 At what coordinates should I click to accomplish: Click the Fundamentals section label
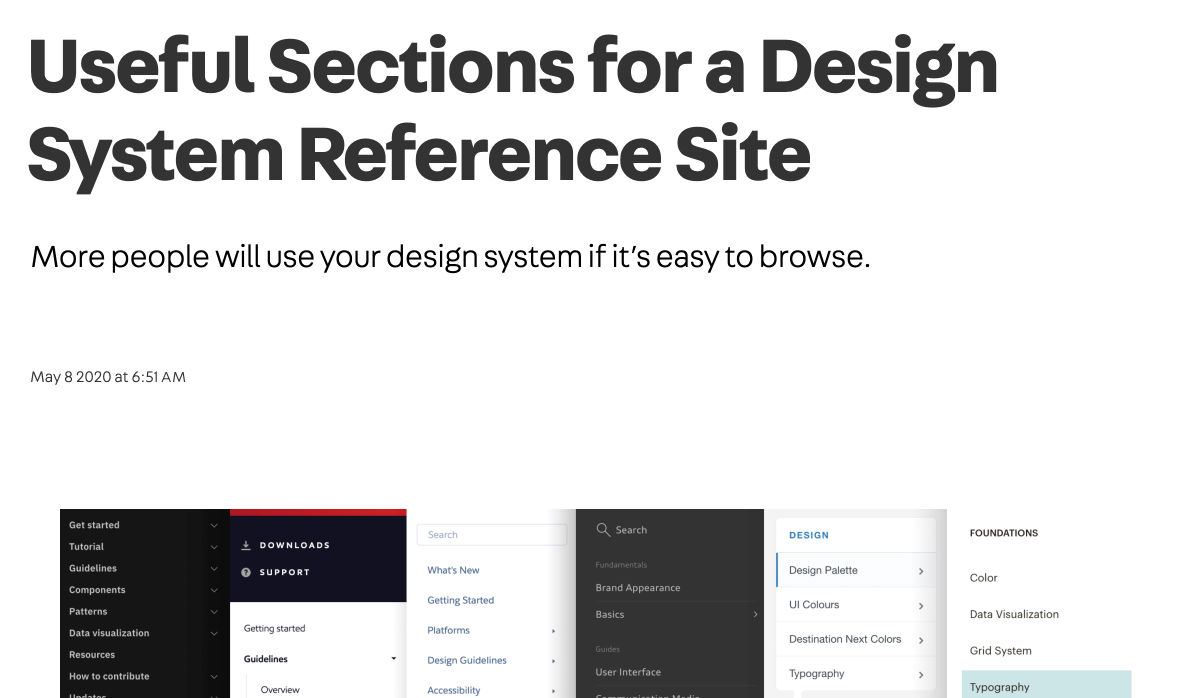(621, 565)
